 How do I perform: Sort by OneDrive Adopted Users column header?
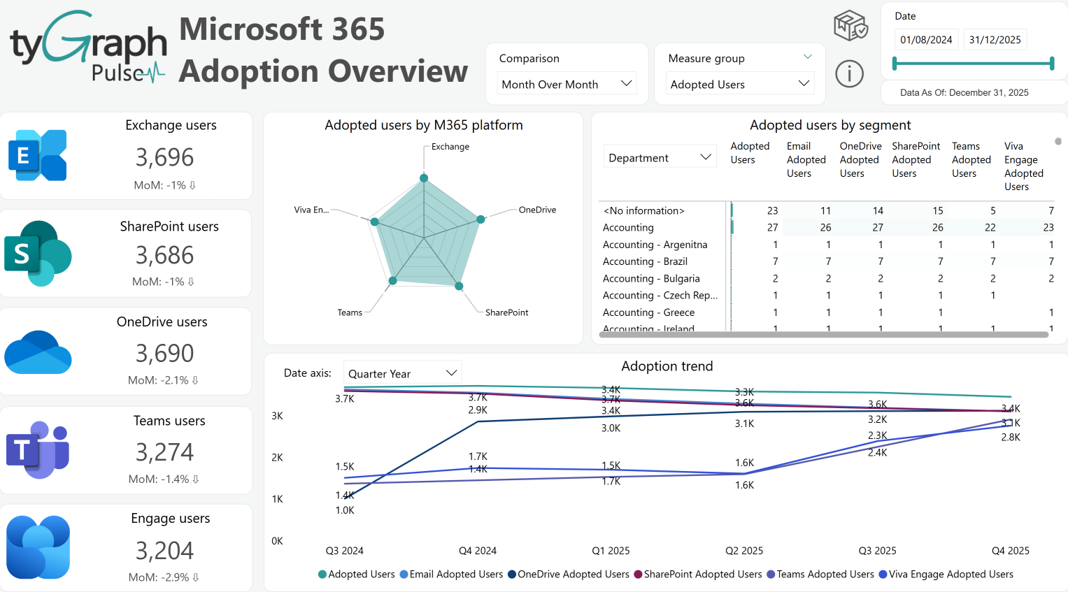(860, 159)
